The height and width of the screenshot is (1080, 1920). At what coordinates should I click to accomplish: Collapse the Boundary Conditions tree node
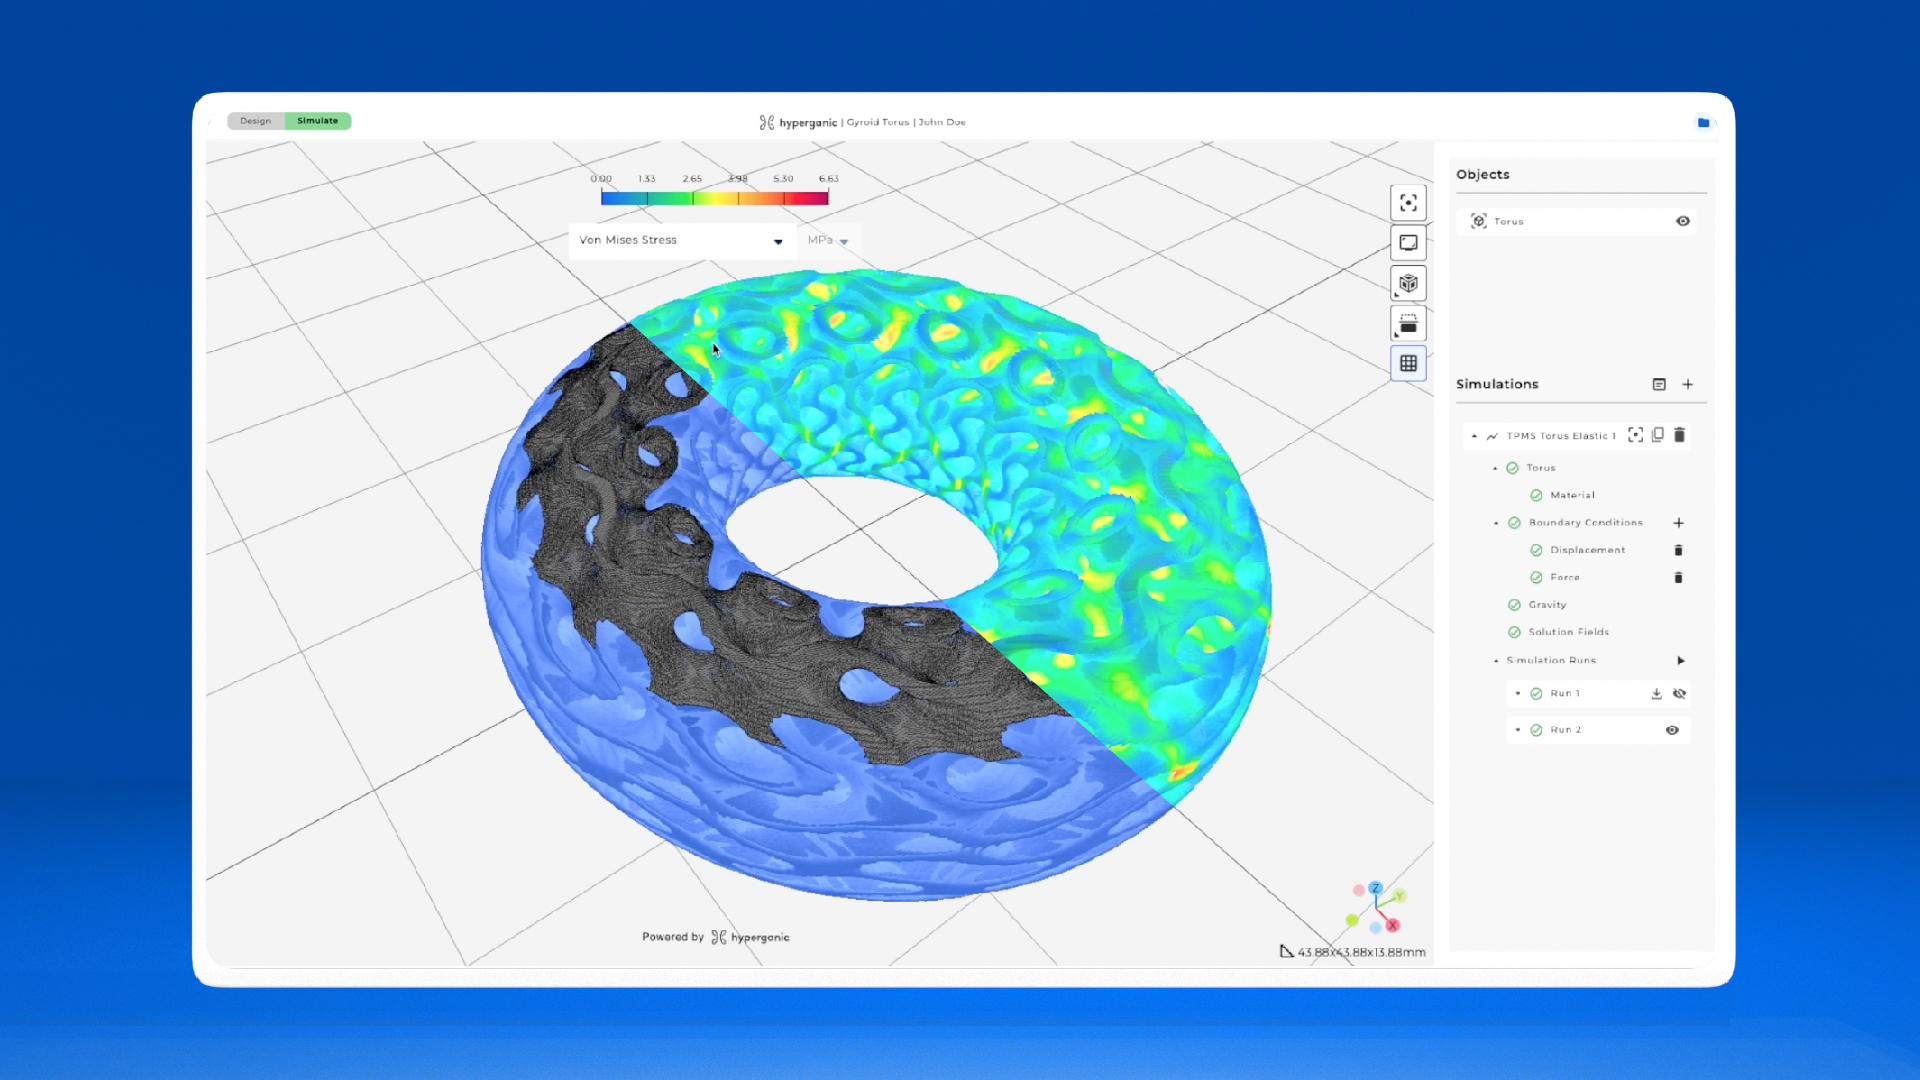(x=1496, y=523)
